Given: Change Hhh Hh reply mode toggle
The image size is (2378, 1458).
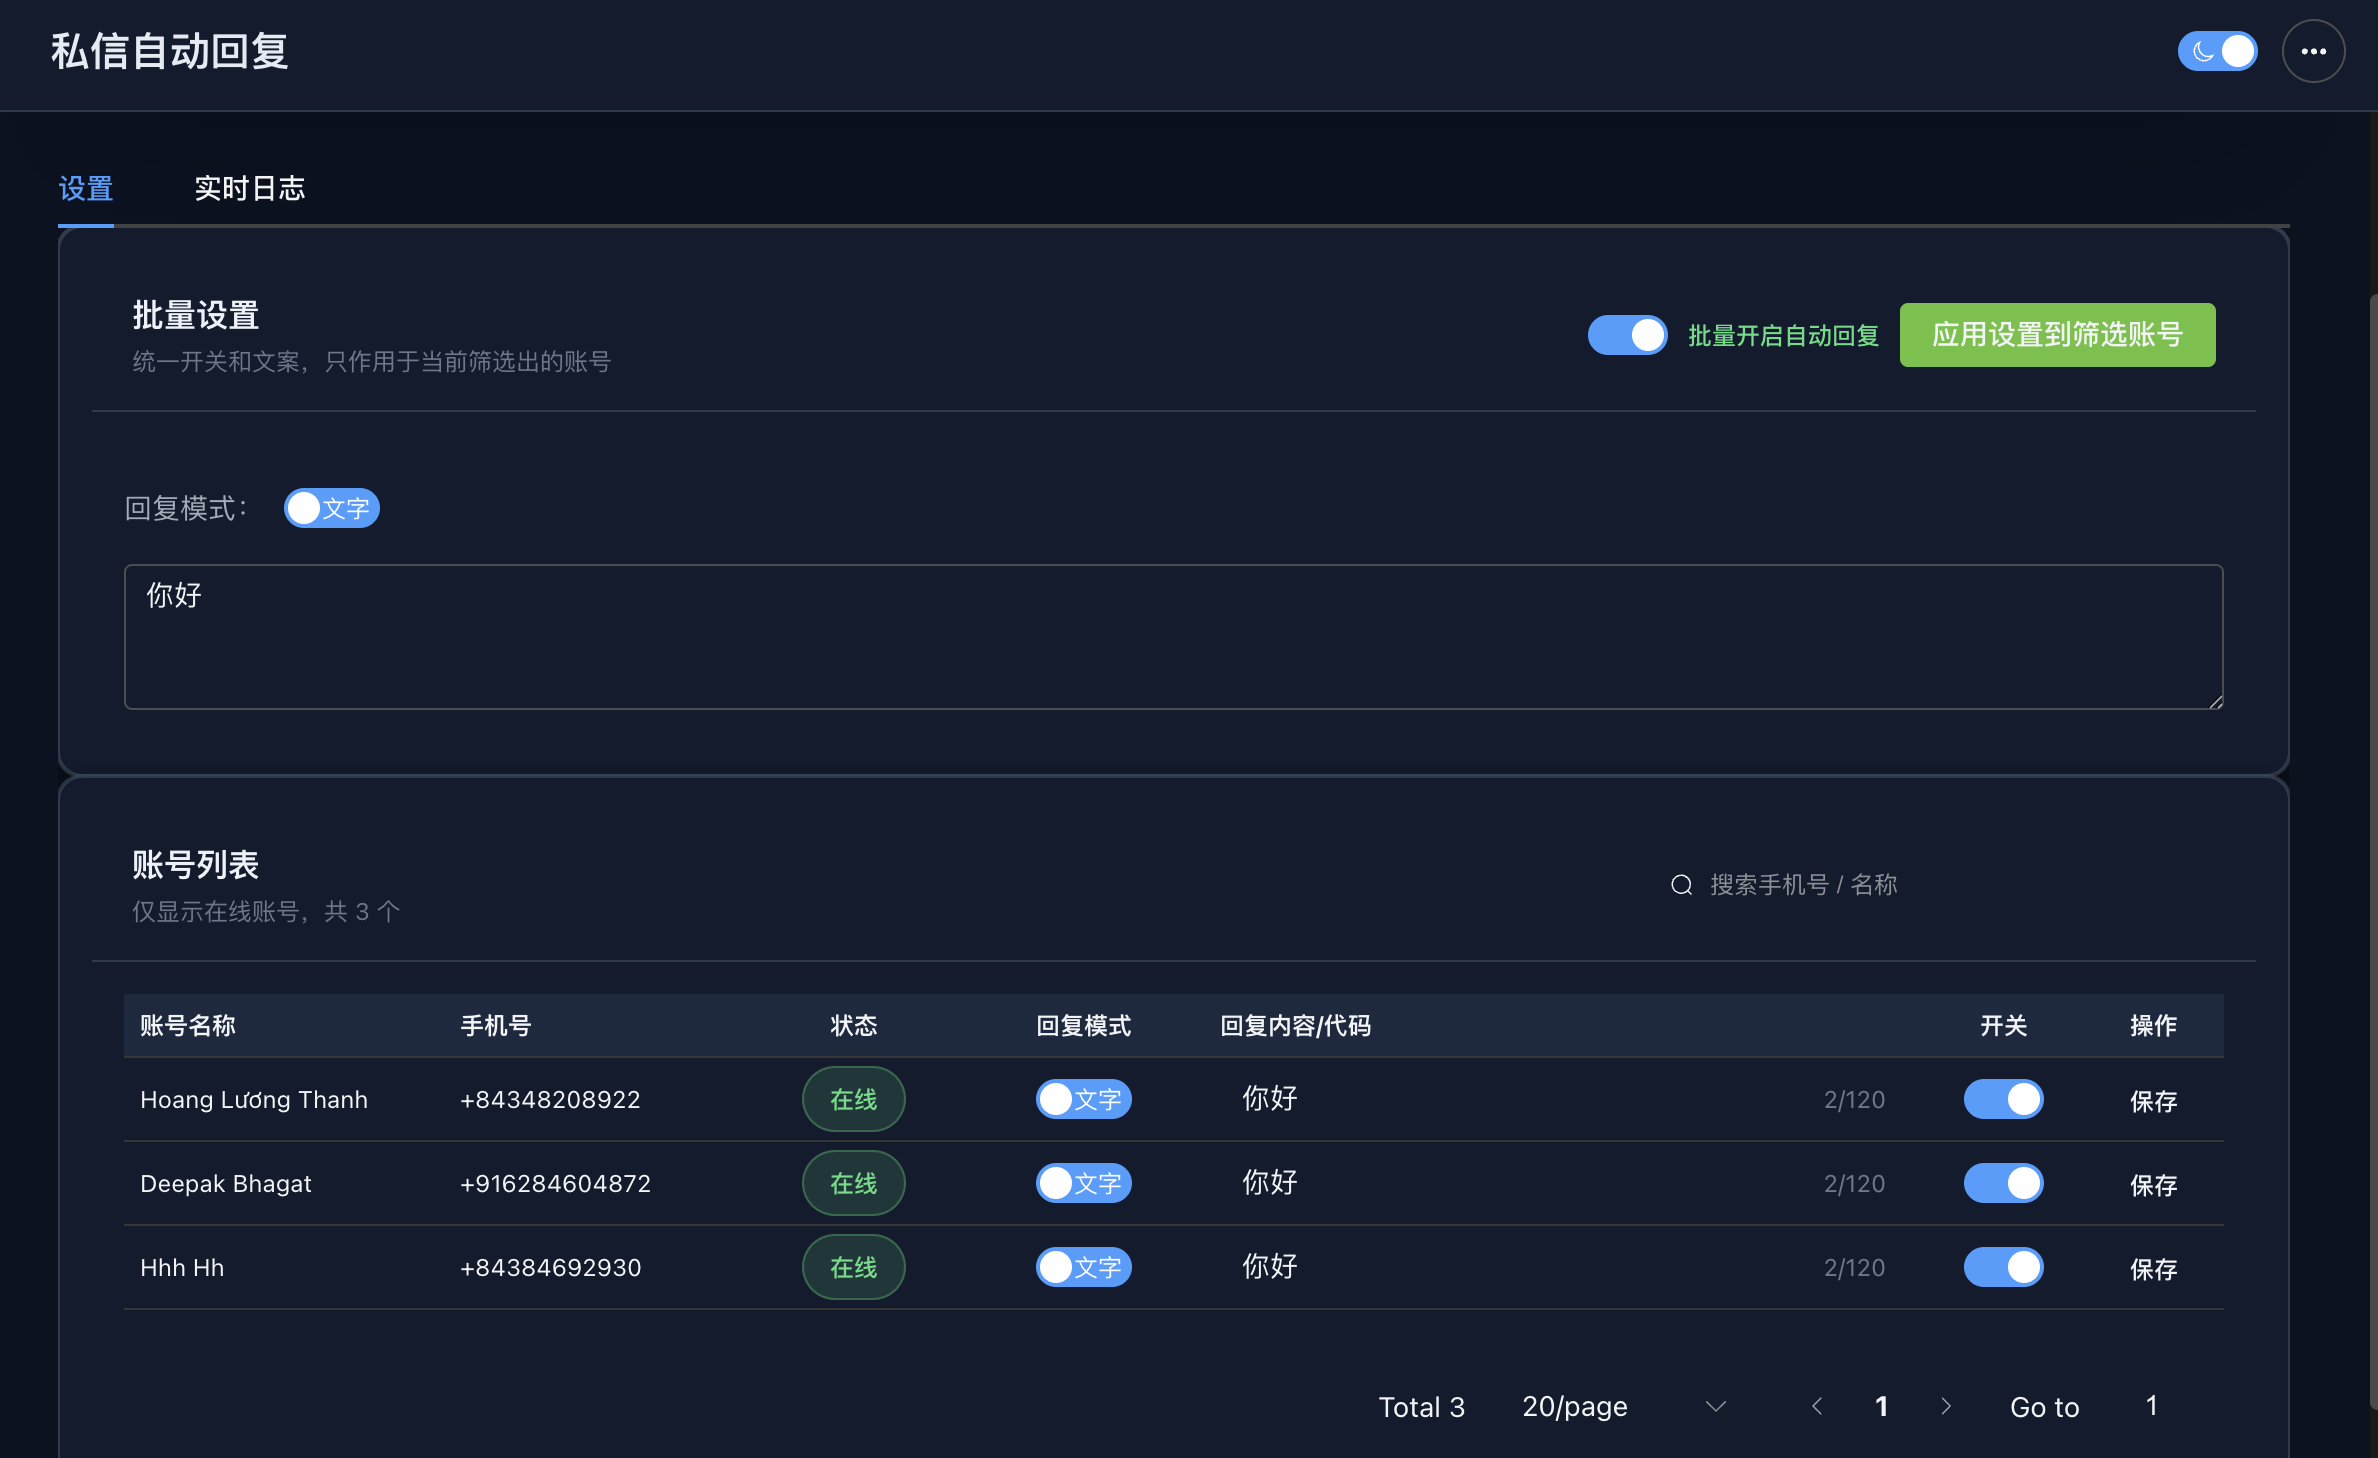Looking at the screenshot, I should 1083,1267.
